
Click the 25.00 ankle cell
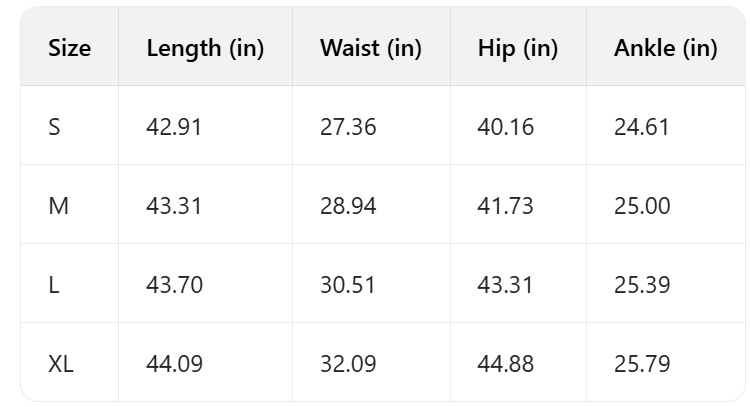pos(642,206)
